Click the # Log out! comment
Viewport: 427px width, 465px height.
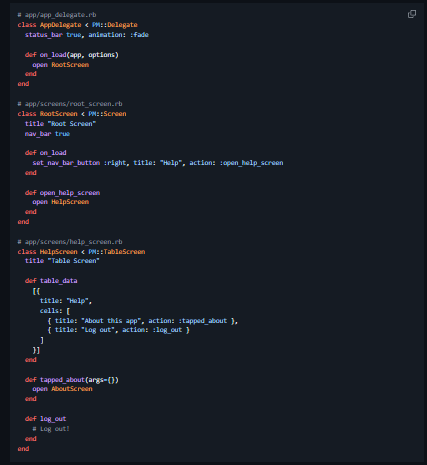(x=51, y=429)
